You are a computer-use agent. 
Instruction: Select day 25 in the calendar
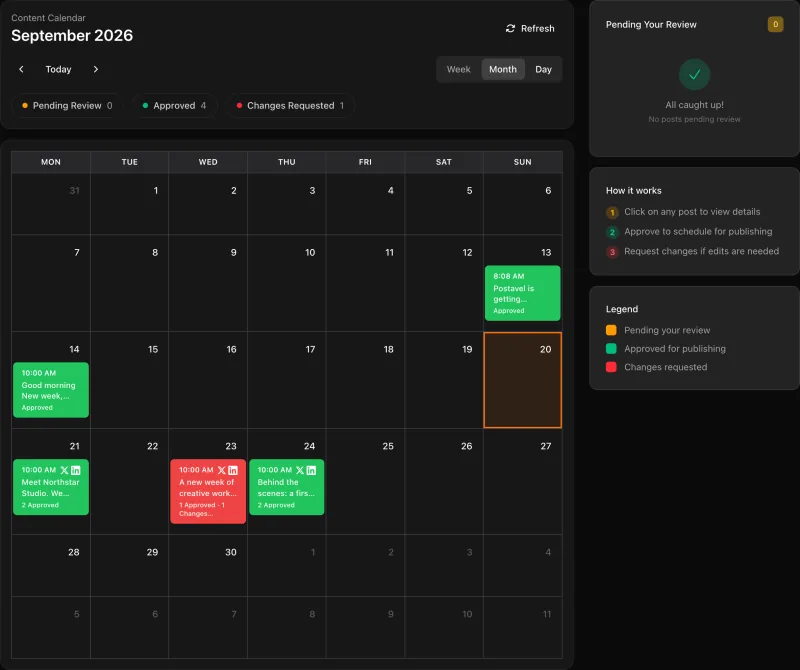365,482
